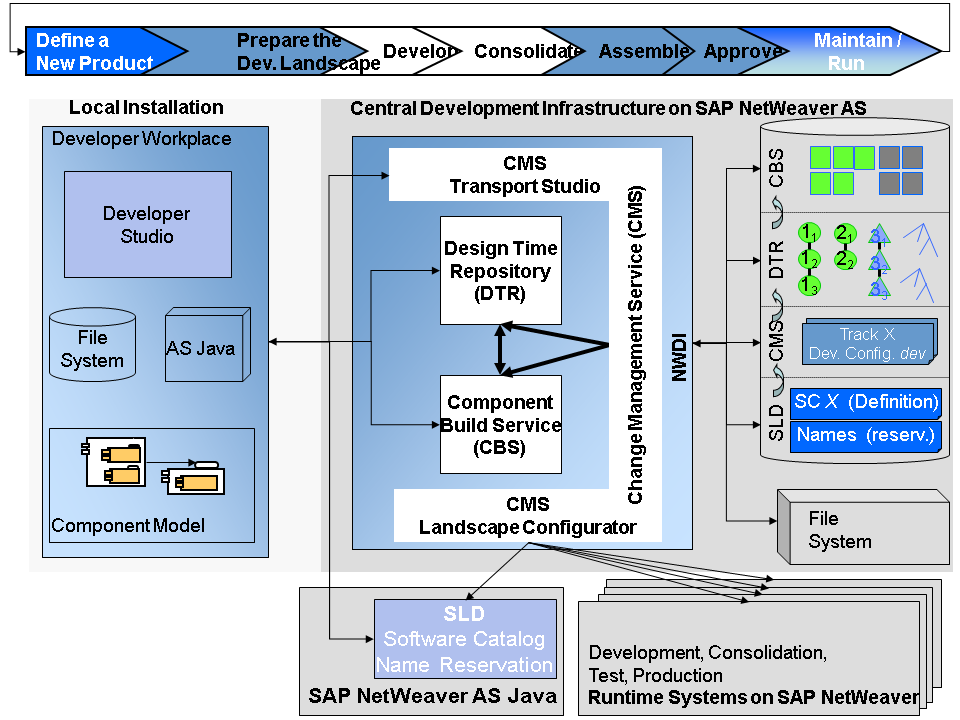Select the Consolidate phase arrow
This screenshot has width=960, height=720.
pyautogui.click(x=525, y=52)
